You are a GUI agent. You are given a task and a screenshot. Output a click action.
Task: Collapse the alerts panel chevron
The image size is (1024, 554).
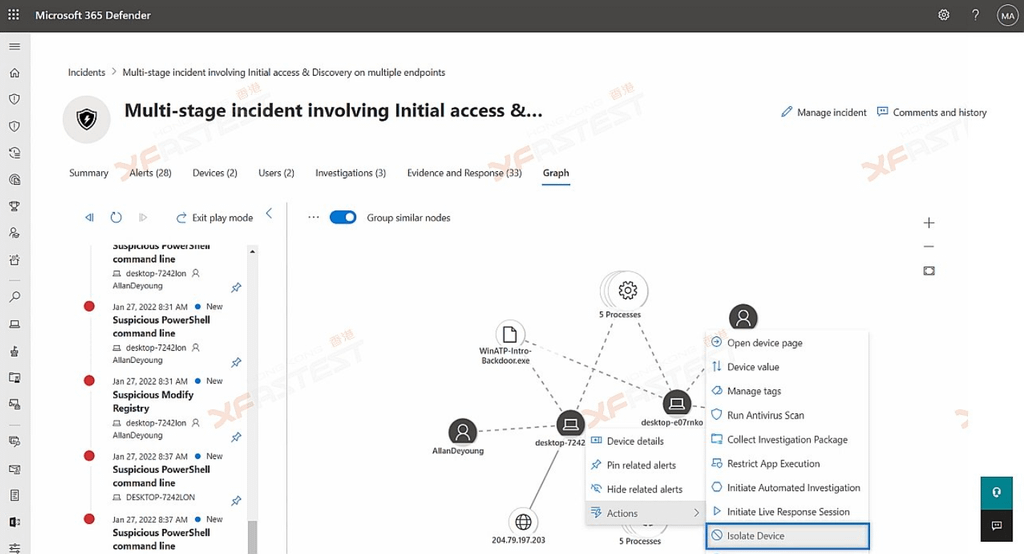click(269, 214)
